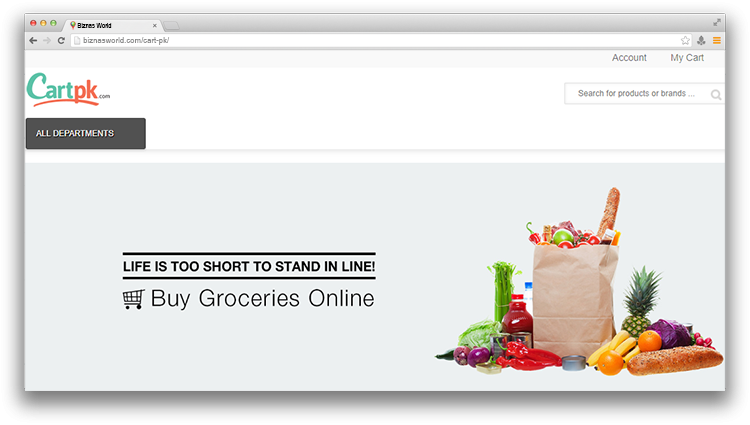Click the Buy Groceries Online heading
750x425 pixels.
click(263, 299)
